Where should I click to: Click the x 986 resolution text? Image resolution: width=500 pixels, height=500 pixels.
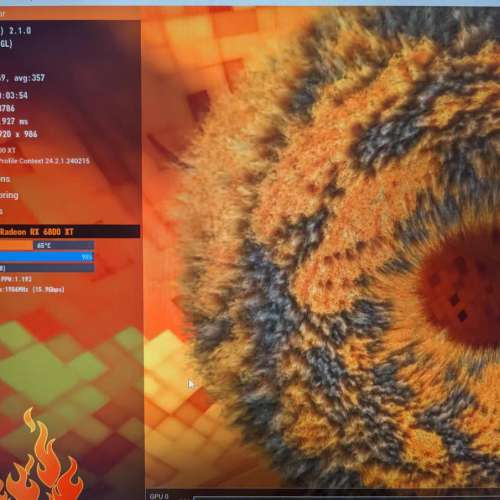25,134
